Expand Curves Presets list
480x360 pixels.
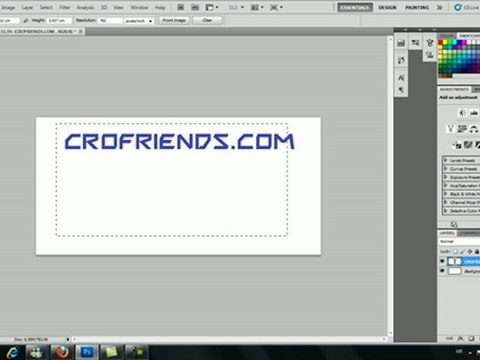click(x=445, y=169)
